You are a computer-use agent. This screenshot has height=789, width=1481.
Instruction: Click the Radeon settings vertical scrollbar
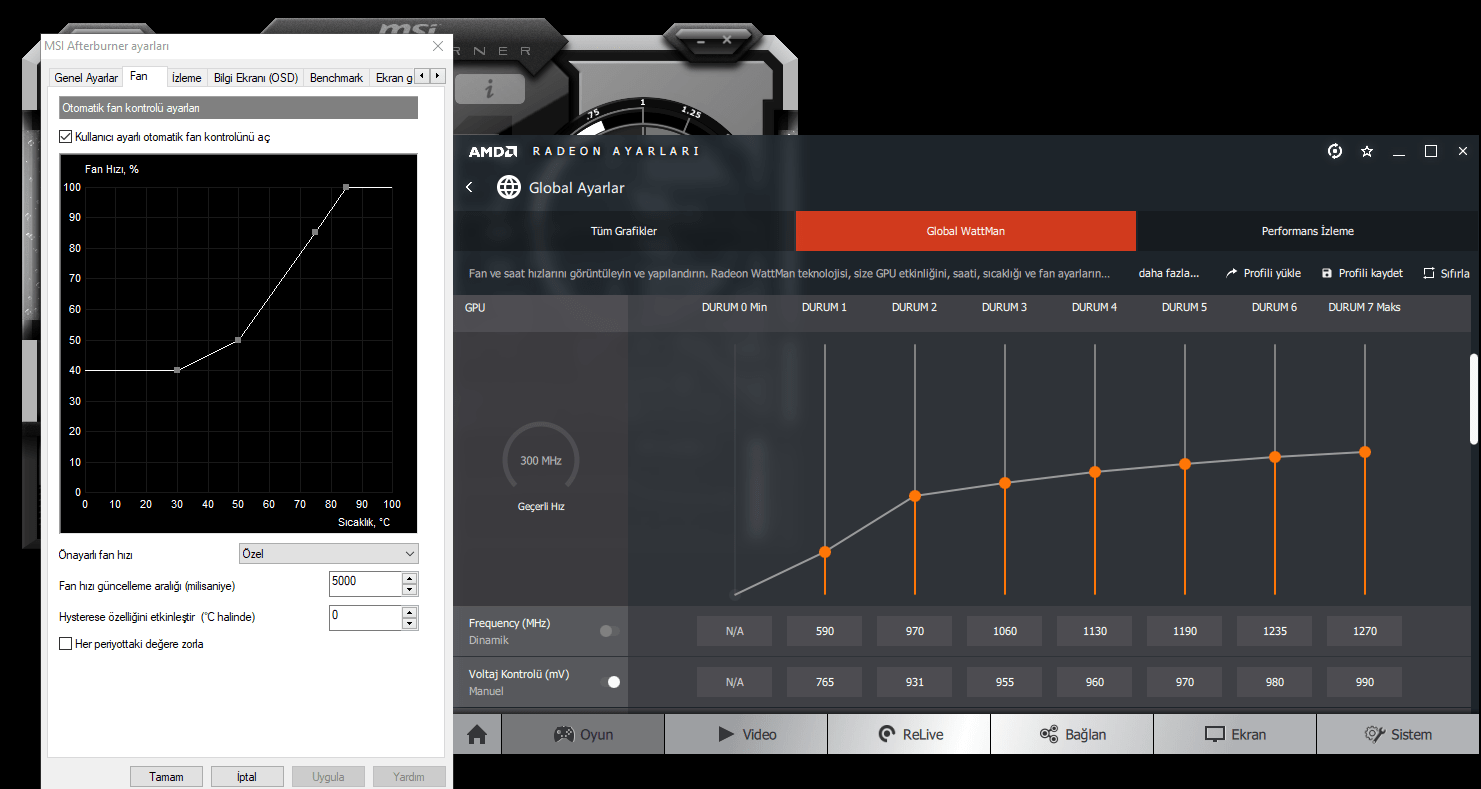click(x=1473, y=399)
